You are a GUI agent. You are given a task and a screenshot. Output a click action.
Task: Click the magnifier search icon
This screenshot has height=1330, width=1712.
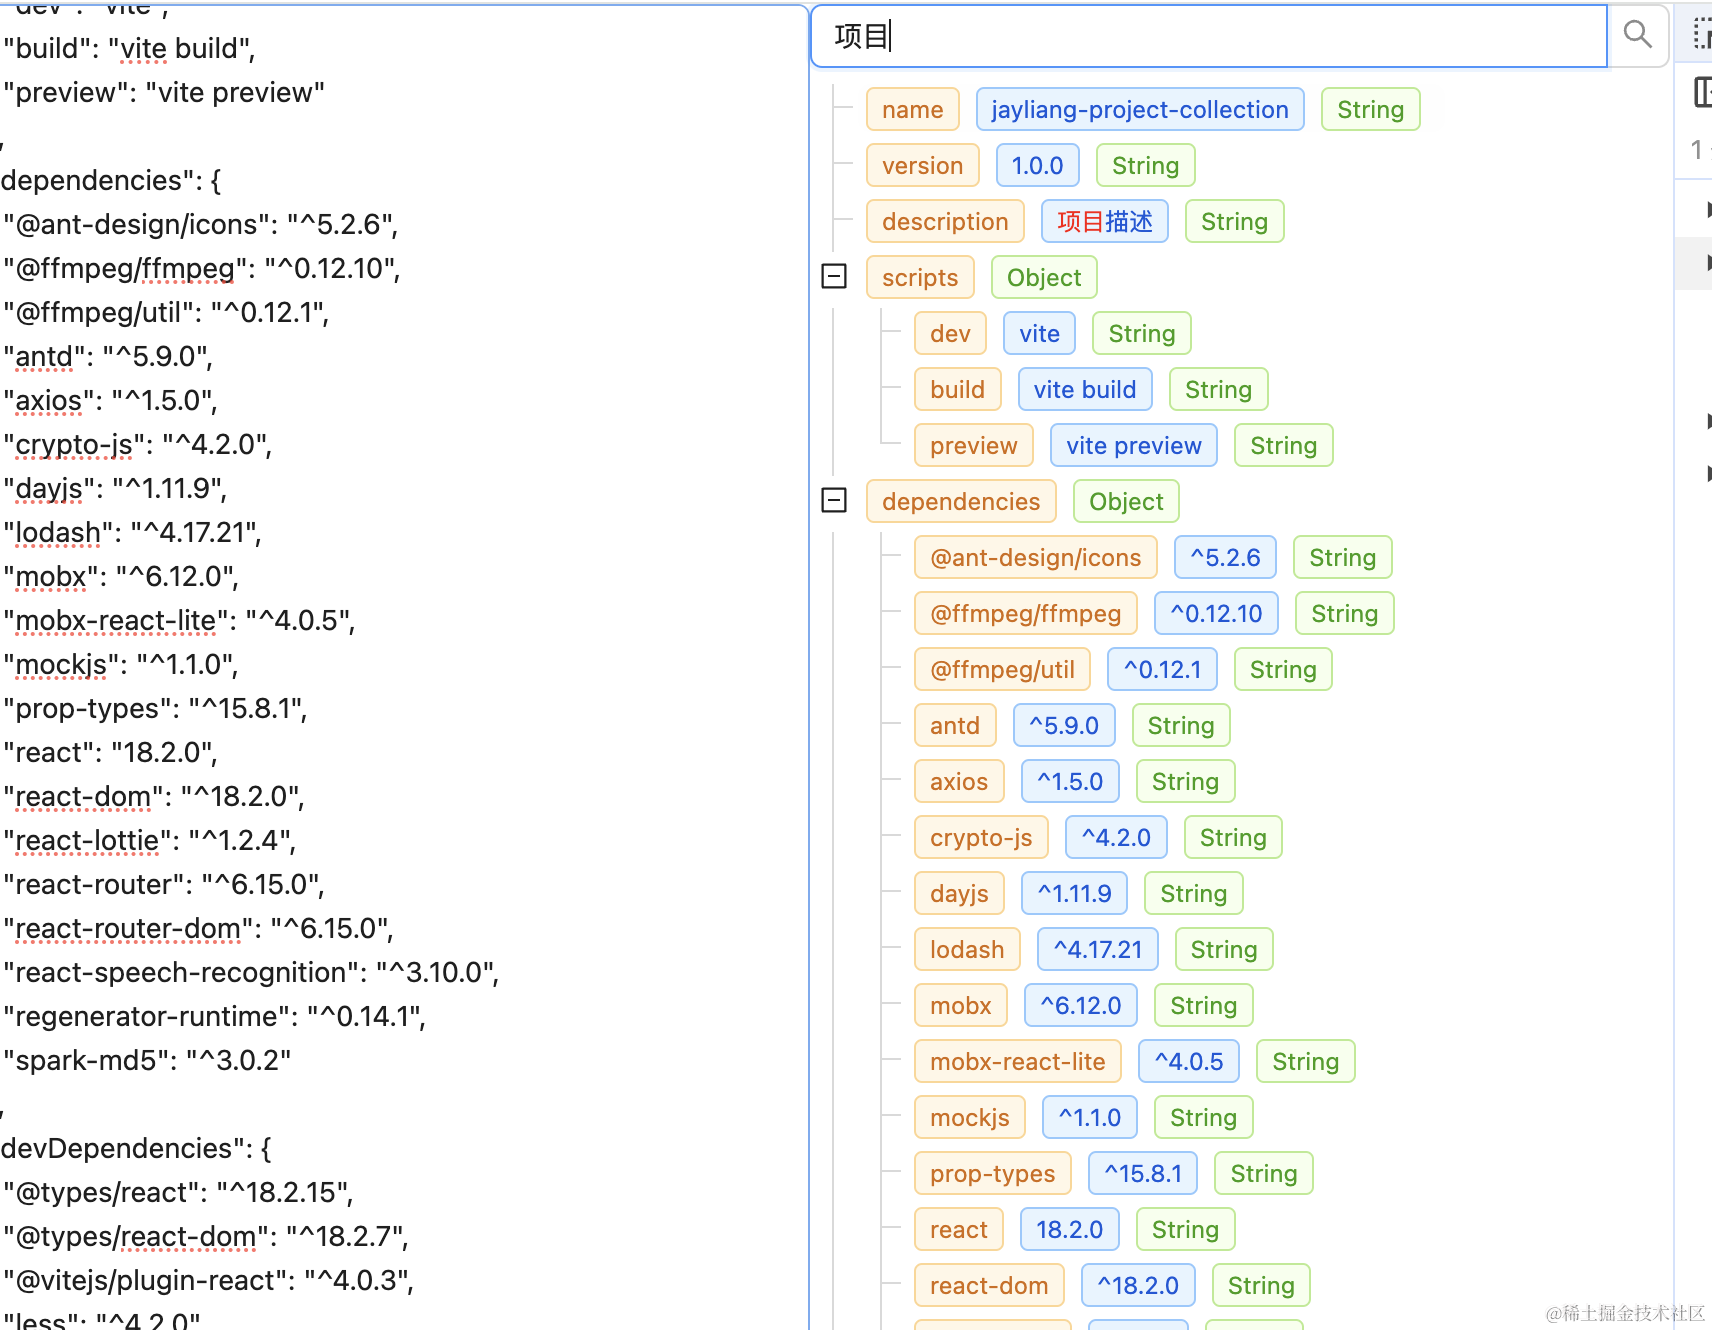[1637, 35]
